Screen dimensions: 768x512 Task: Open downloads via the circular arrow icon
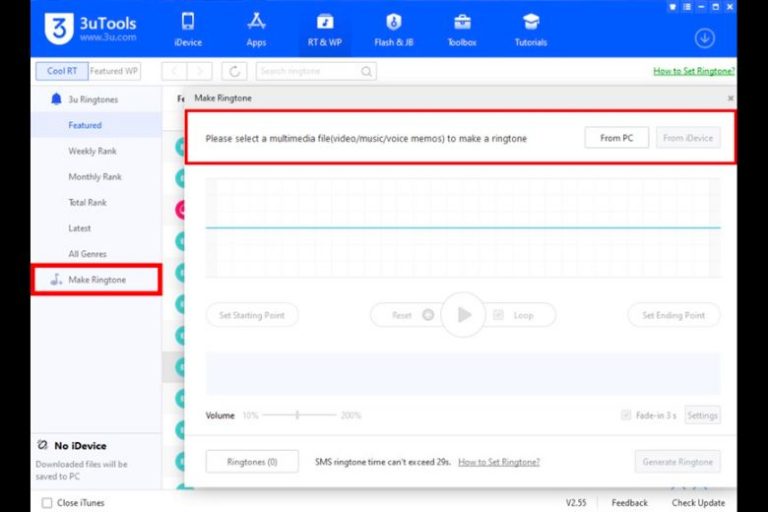click(704, 38)
